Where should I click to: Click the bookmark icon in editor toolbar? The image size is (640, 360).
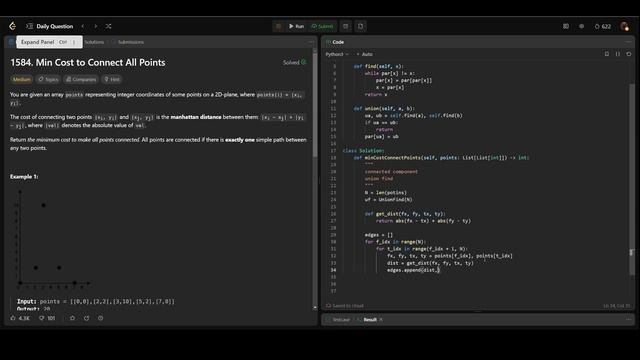607,54
